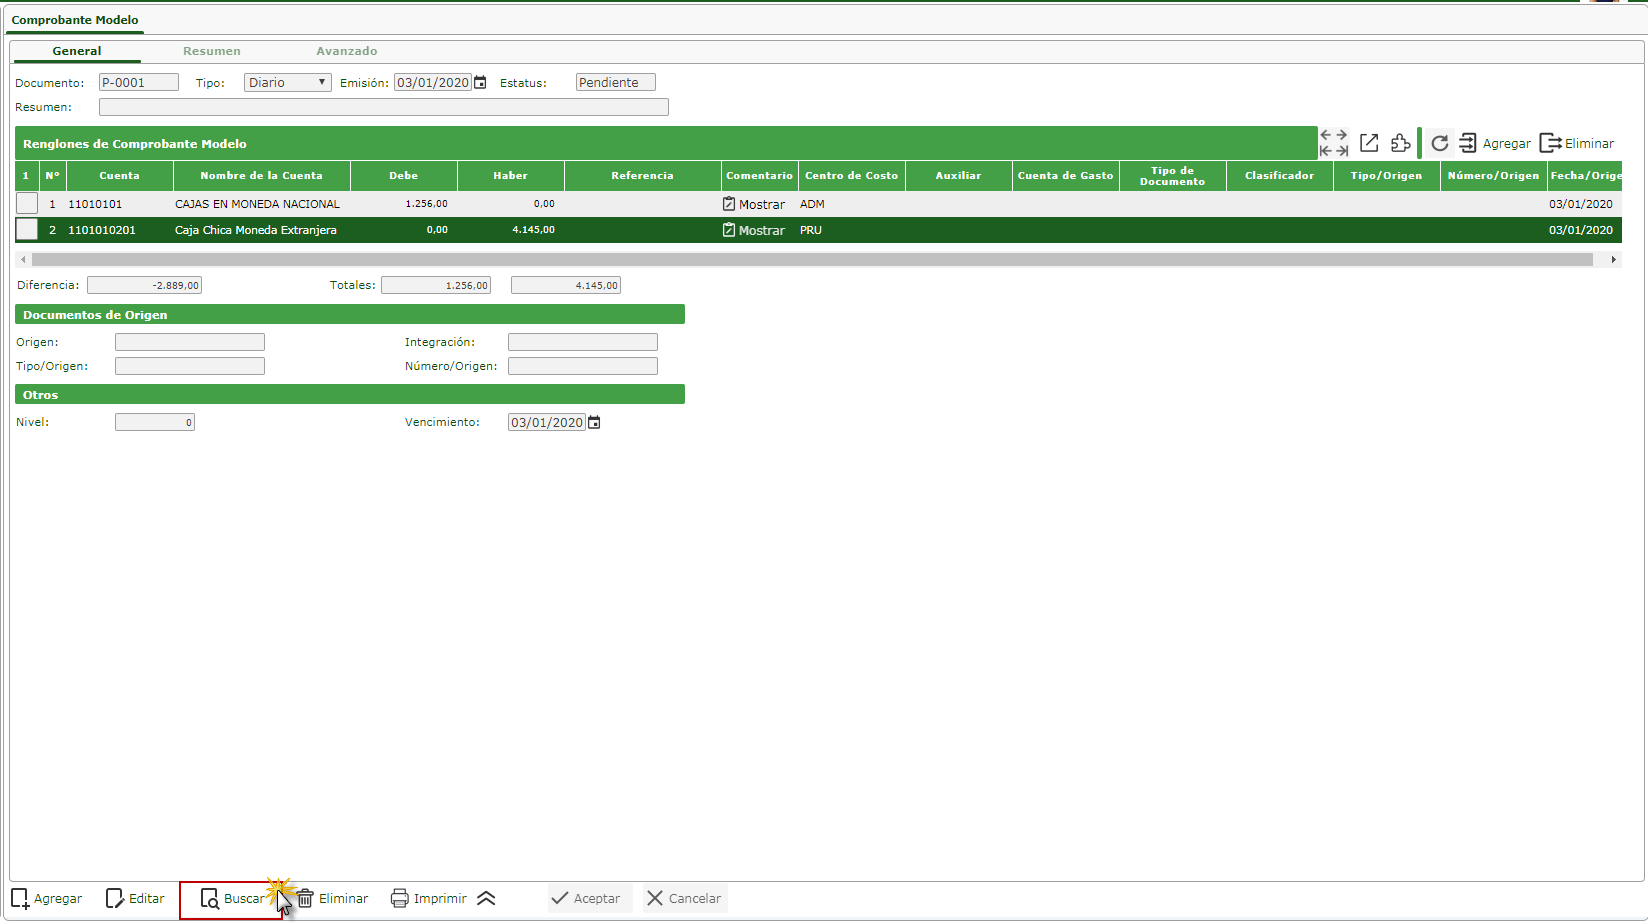
Task: Click the Debe column header
Action: point(404,176)
